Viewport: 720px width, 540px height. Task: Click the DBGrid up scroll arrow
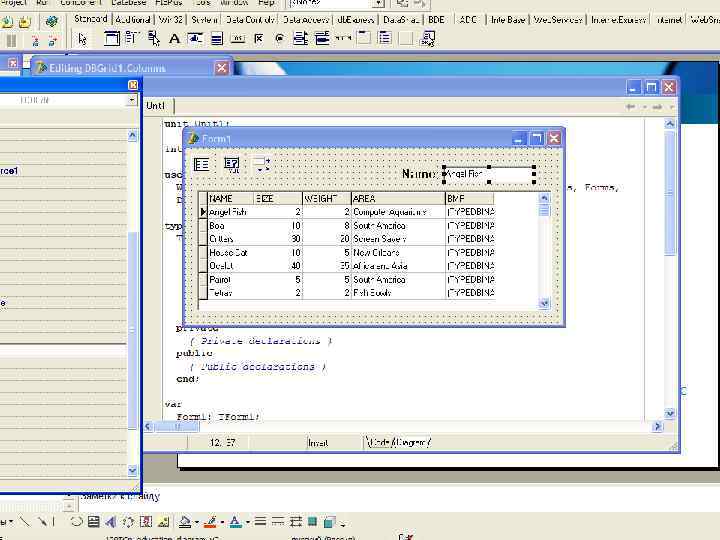pos(544,198)
